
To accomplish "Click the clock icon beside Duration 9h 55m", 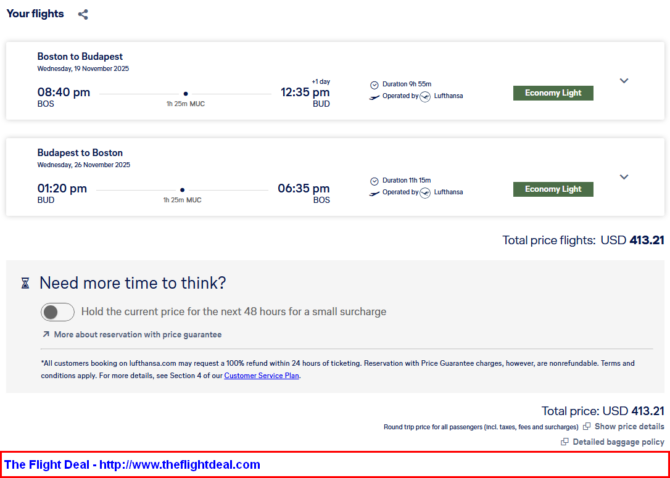I will (x=374, y=85).
